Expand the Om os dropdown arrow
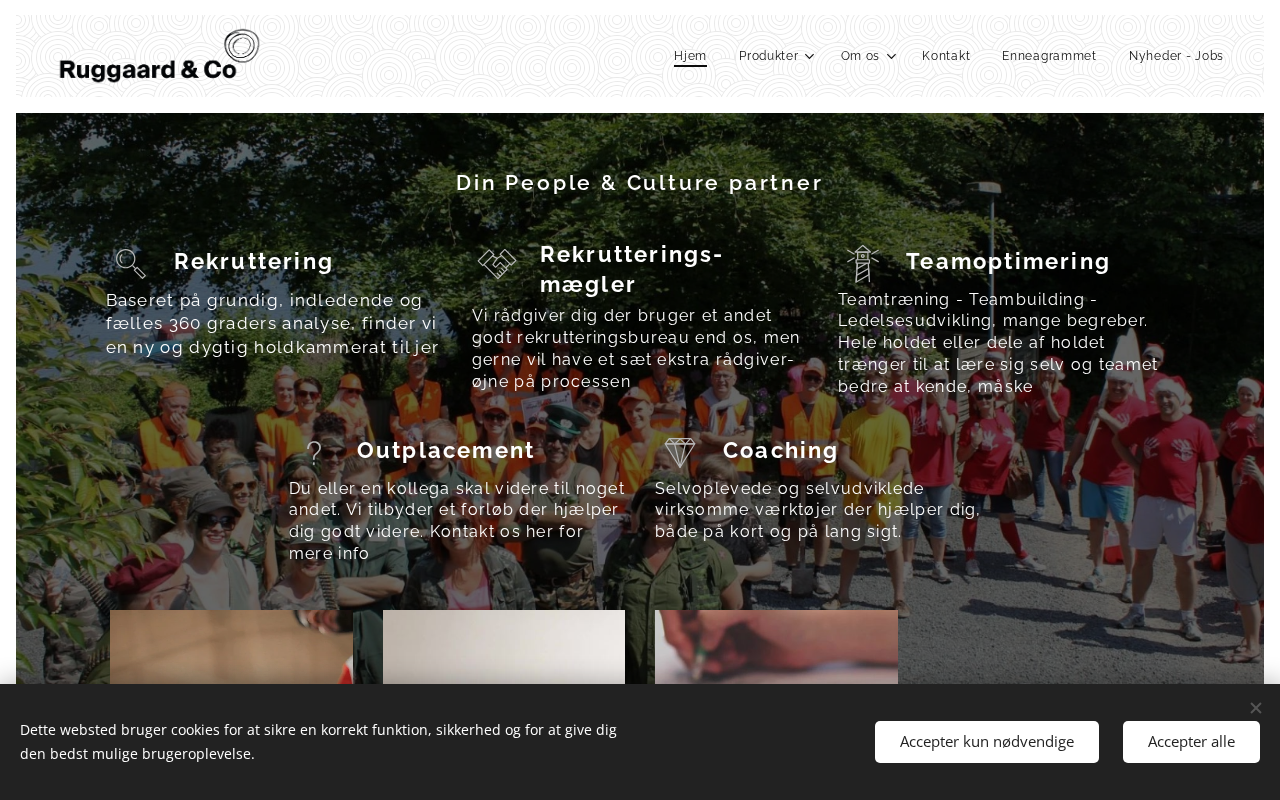1280x800 pixels. tap(891, 56)
